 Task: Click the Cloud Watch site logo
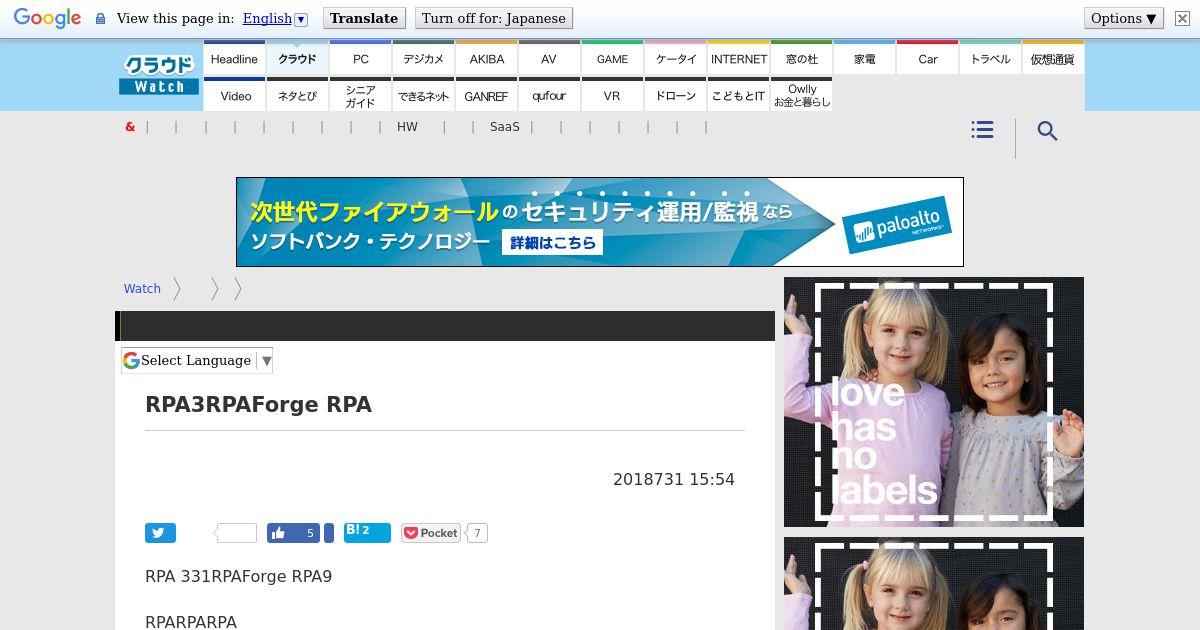(x=159, y=75)
